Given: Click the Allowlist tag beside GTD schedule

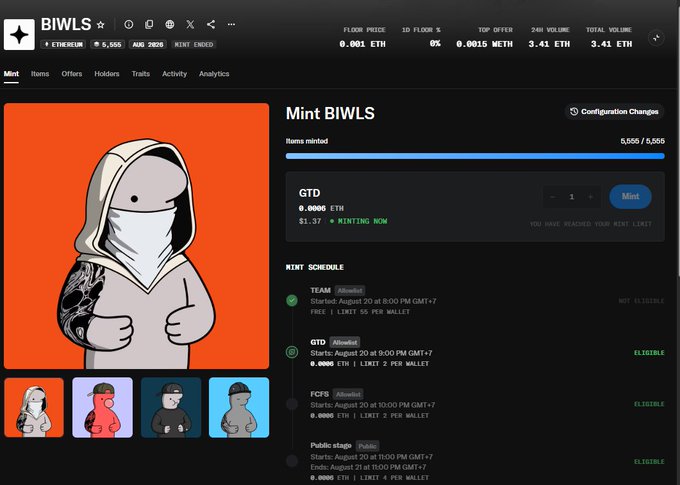Looking at the screenshot, I should [x=345, y=342].
